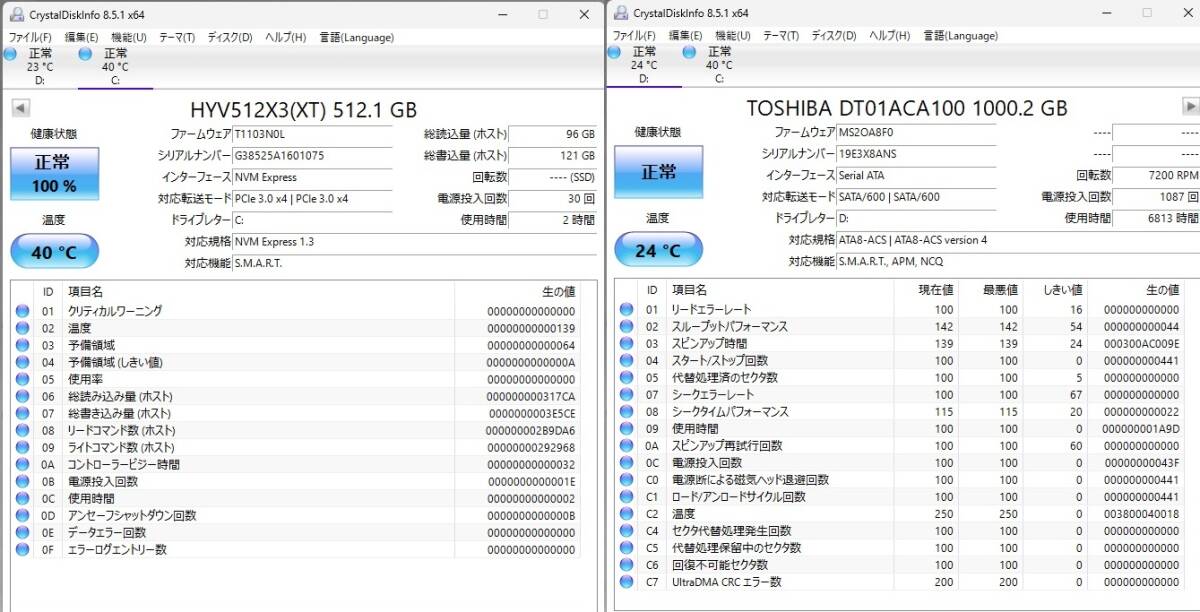Click the 正常 health status button in the TOSHIBA window
Viewport: 1200px width, 612px height.
(x=658, y=172)
